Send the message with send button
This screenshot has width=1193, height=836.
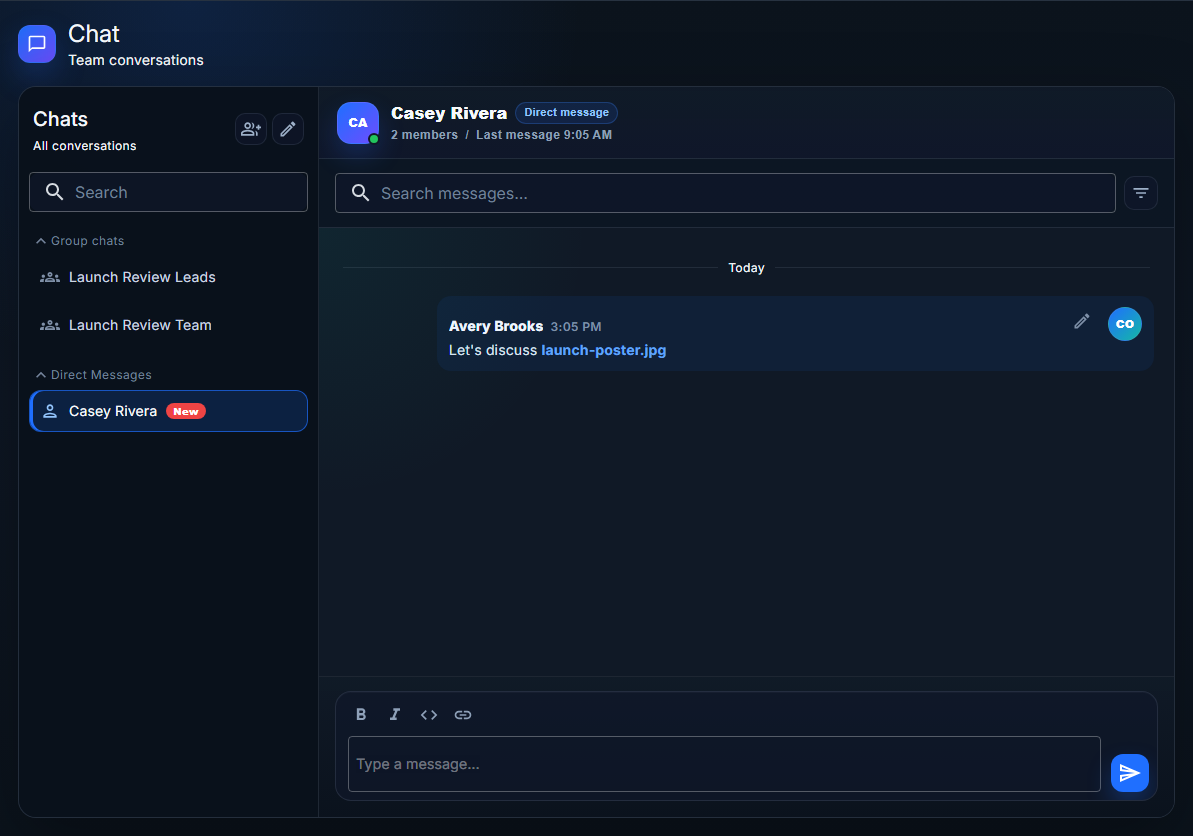click(x=1129, y=773)
